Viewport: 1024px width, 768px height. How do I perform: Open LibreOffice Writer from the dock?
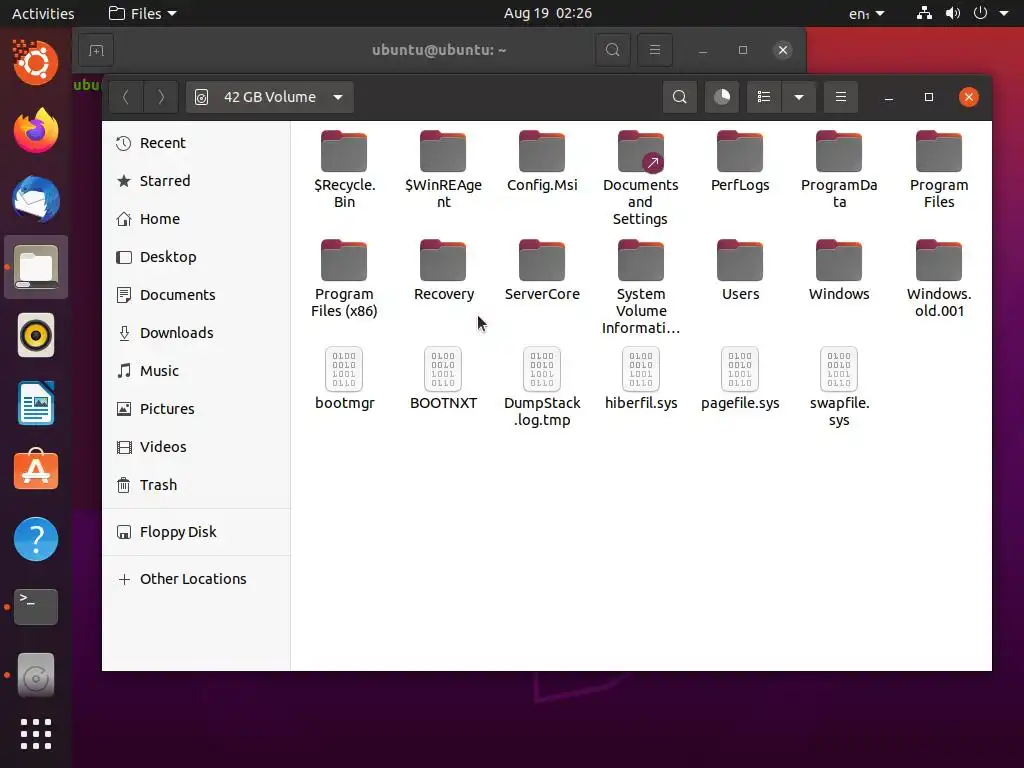point(36,403)
